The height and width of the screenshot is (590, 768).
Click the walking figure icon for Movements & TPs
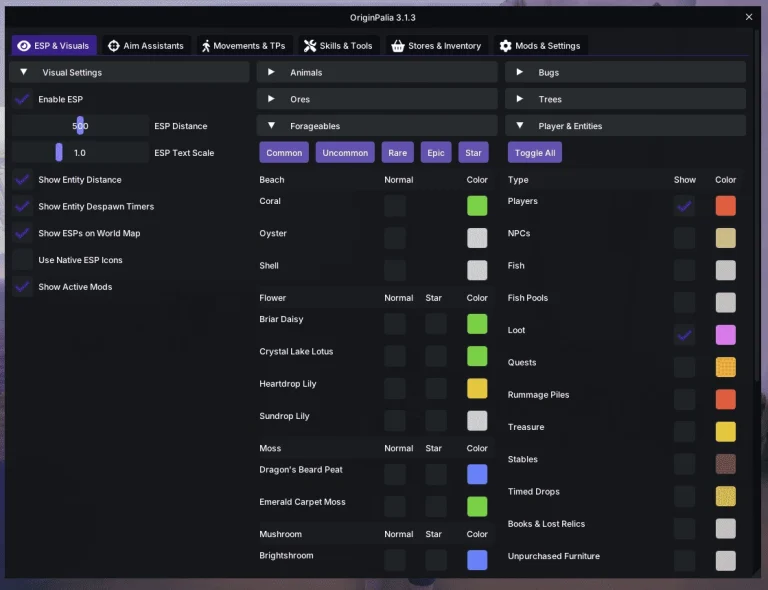206,46
